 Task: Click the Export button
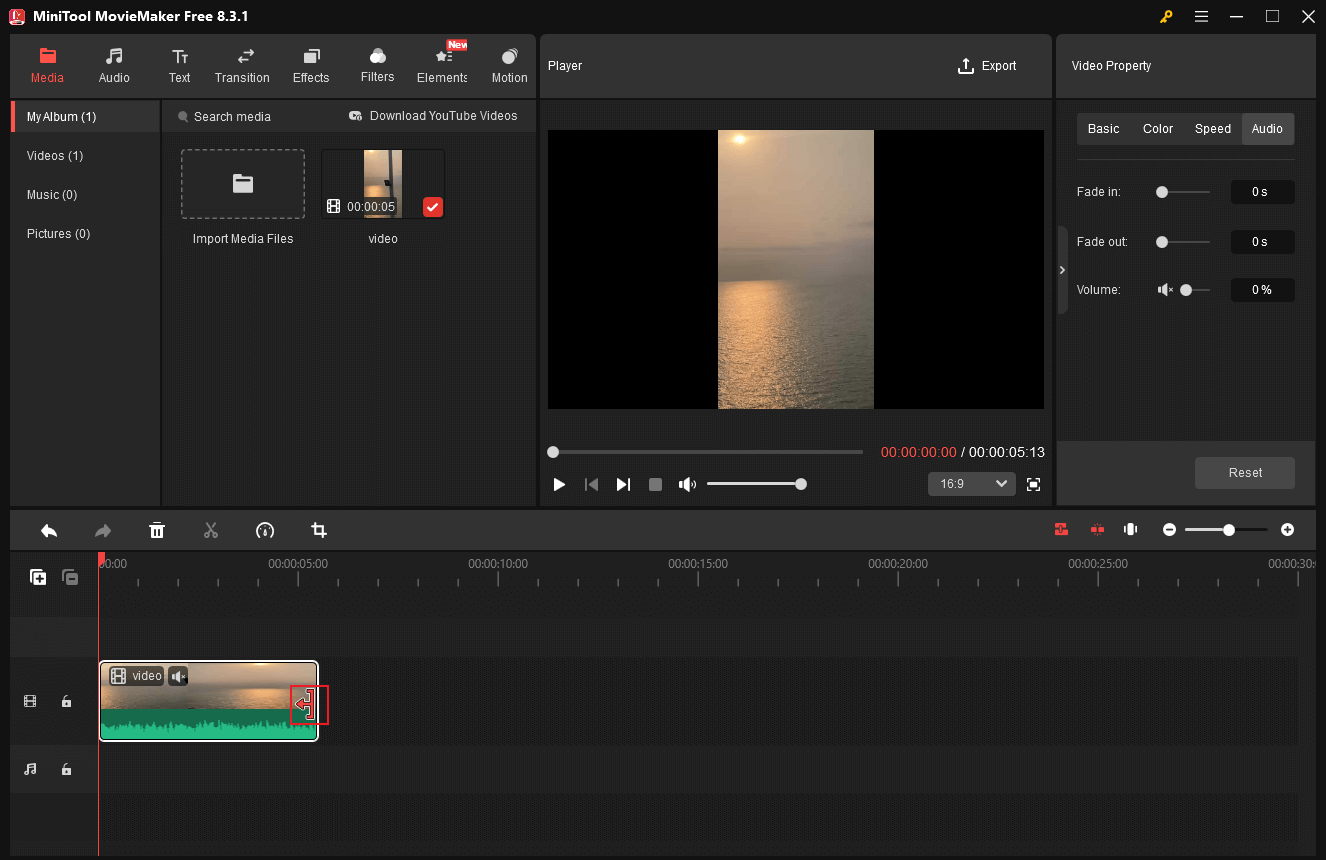[986, 65]
